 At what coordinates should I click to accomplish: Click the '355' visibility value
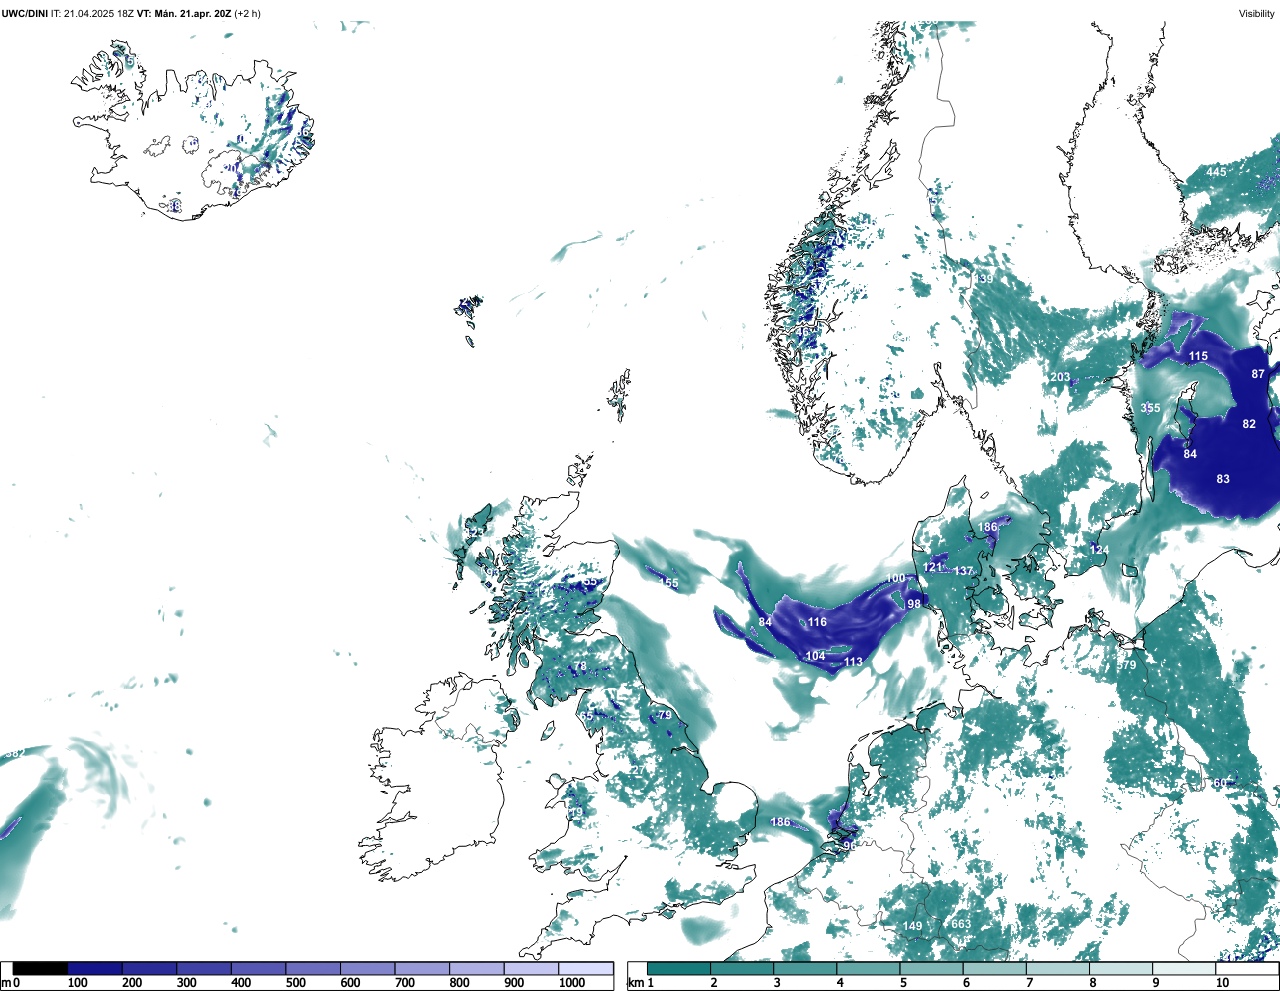(x=1150, y=408)
